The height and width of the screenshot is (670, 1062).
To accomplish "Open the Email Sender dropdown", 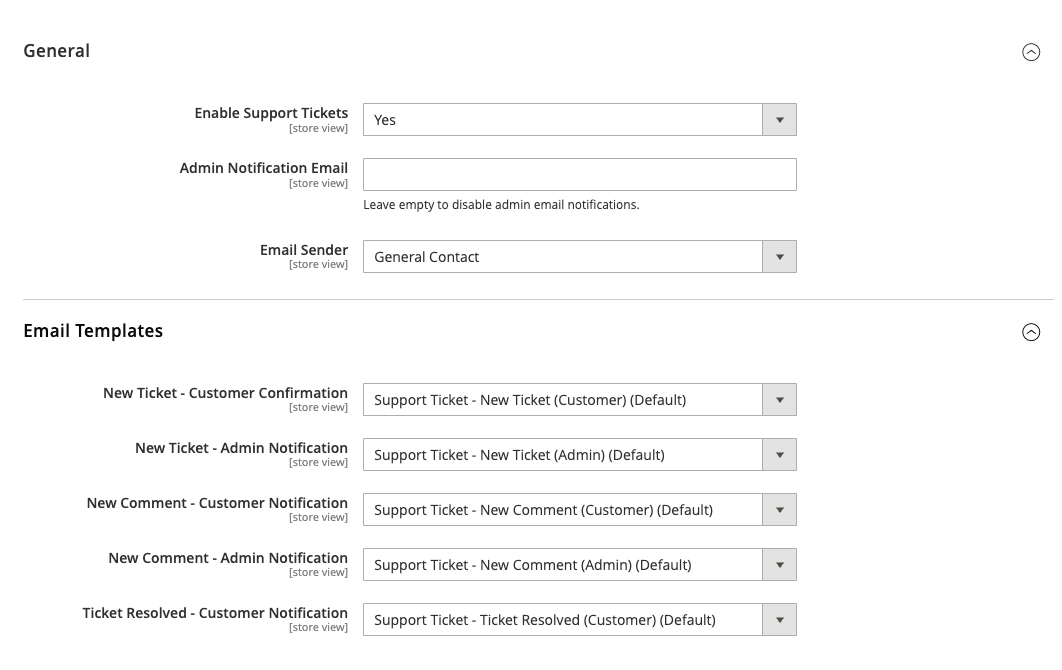I will point(580,257).
